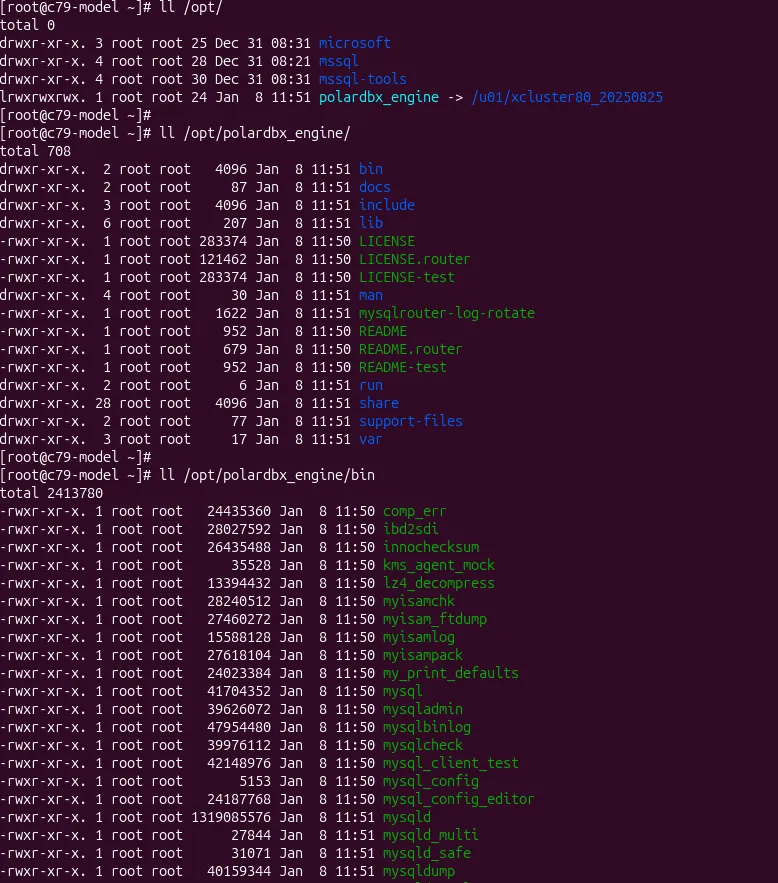Viewport: 778px width, 883px height.
Task: Select the README-test file name
Action: 402,367
